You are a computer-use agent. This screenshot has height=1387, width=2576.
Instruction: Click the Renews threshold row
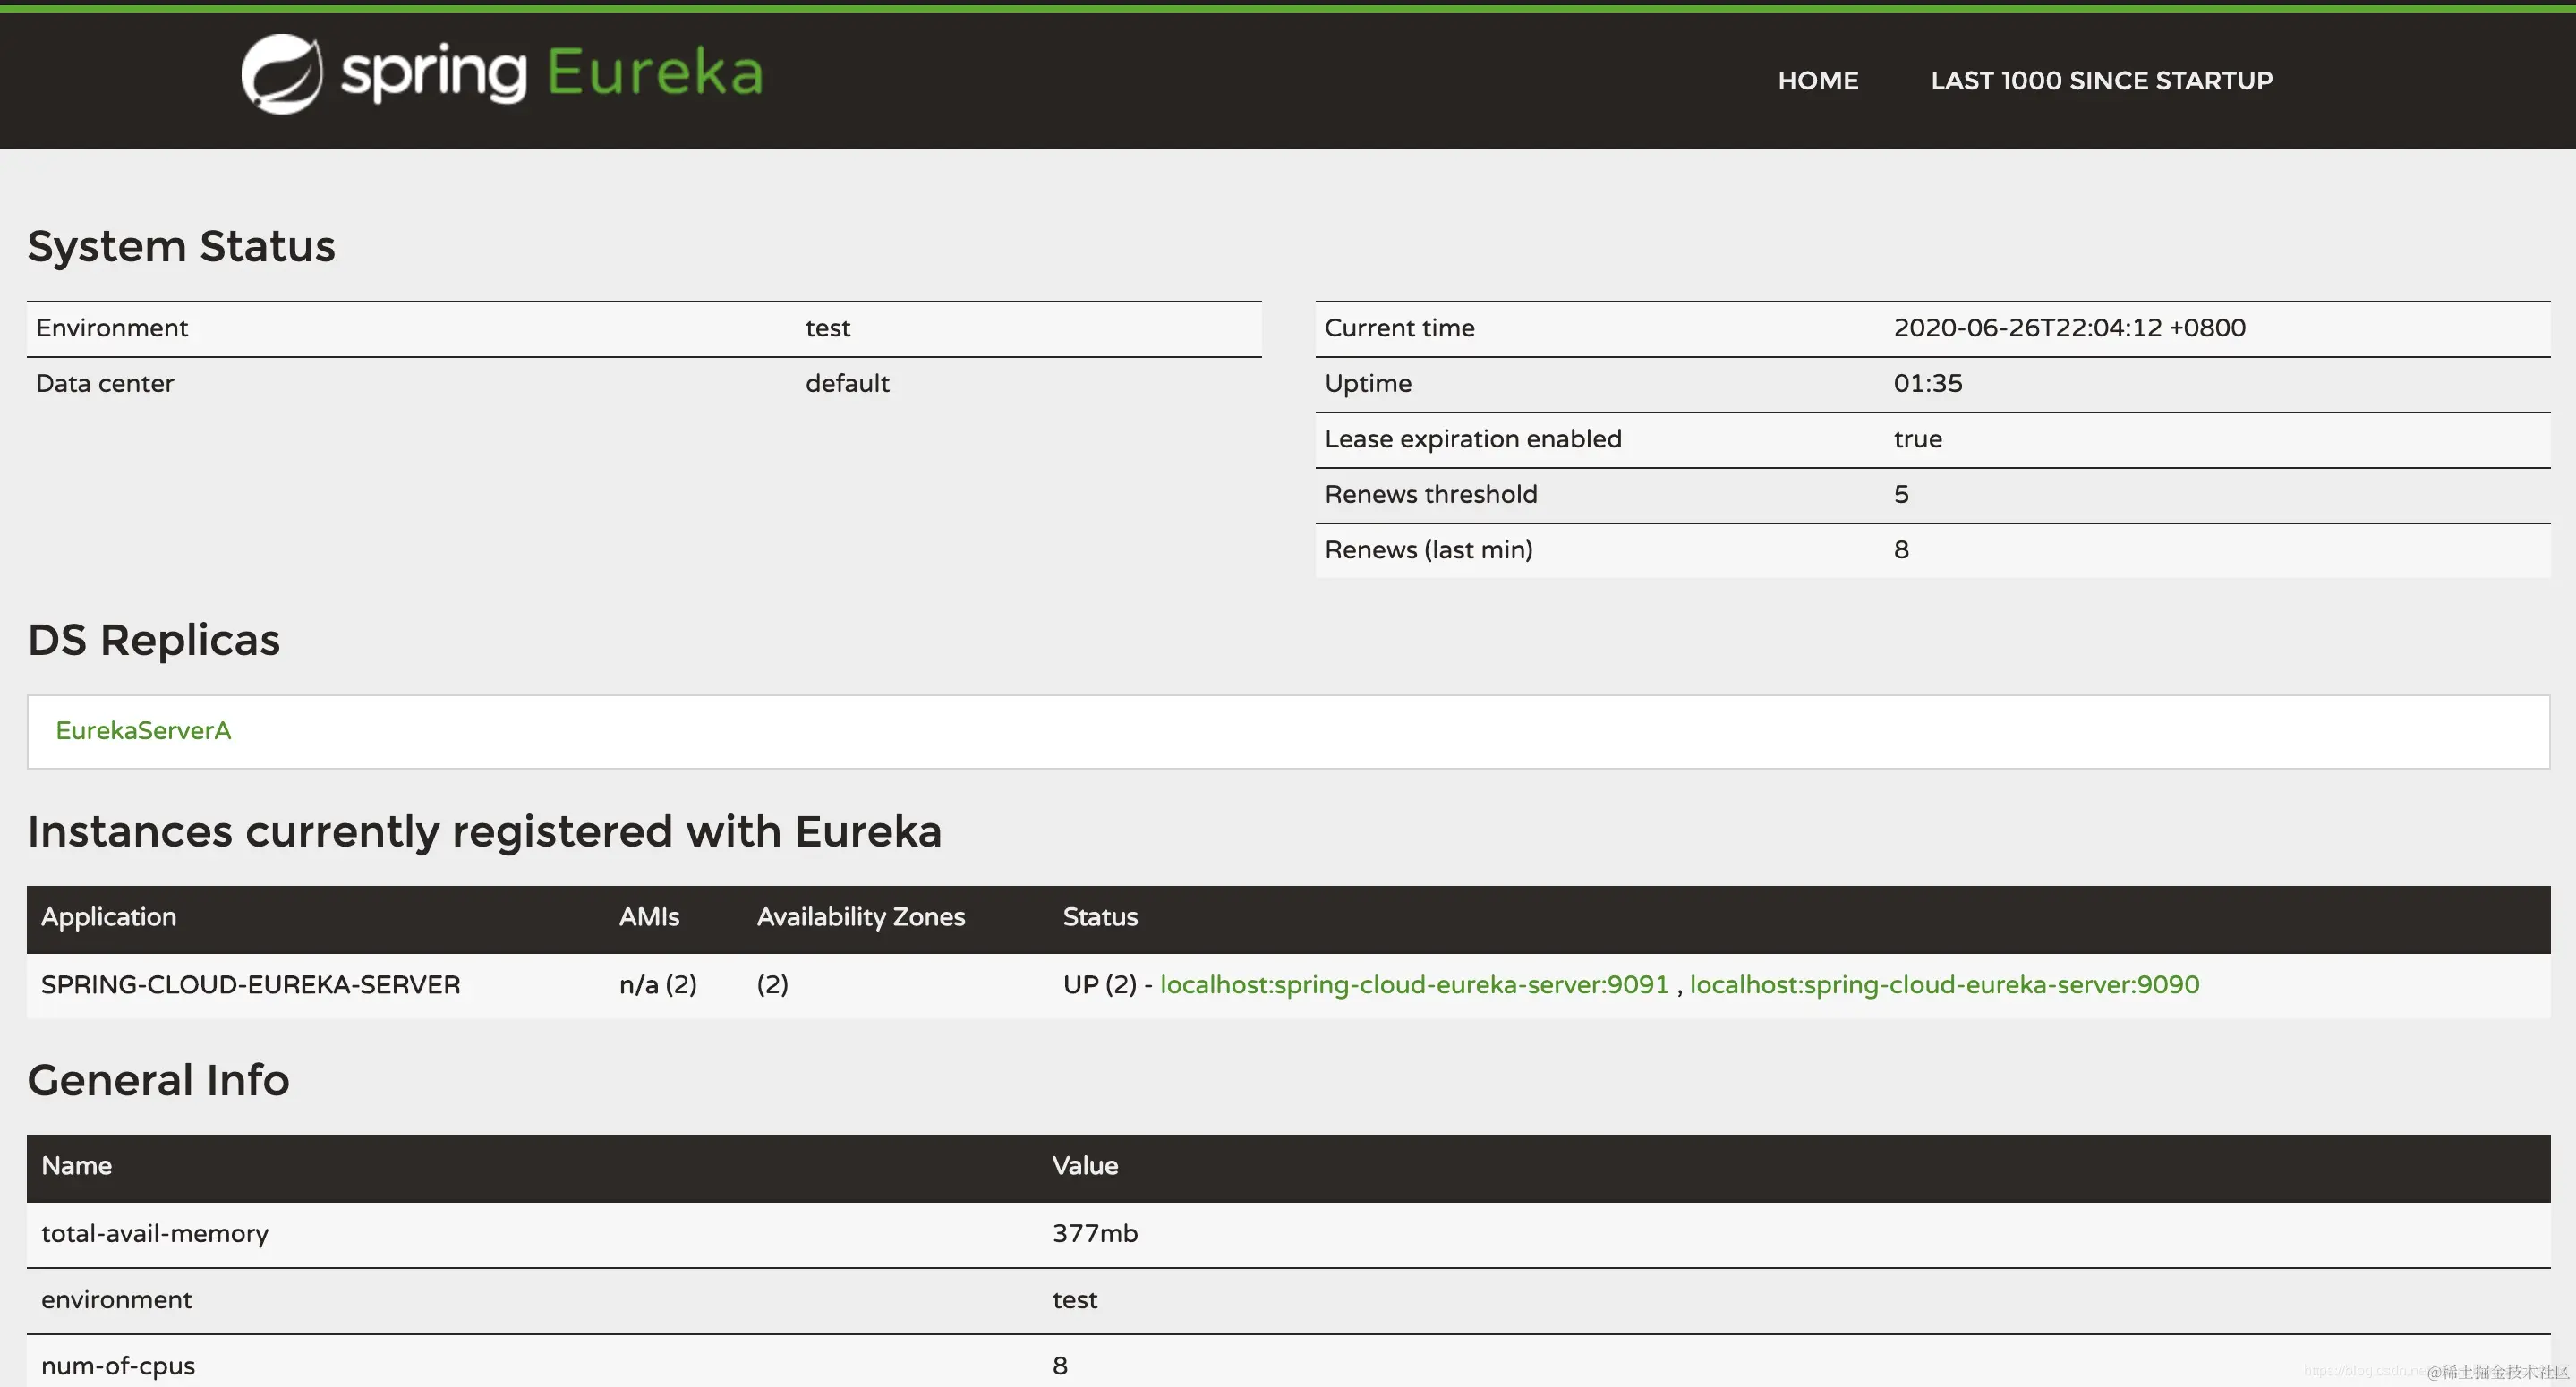1430,495
